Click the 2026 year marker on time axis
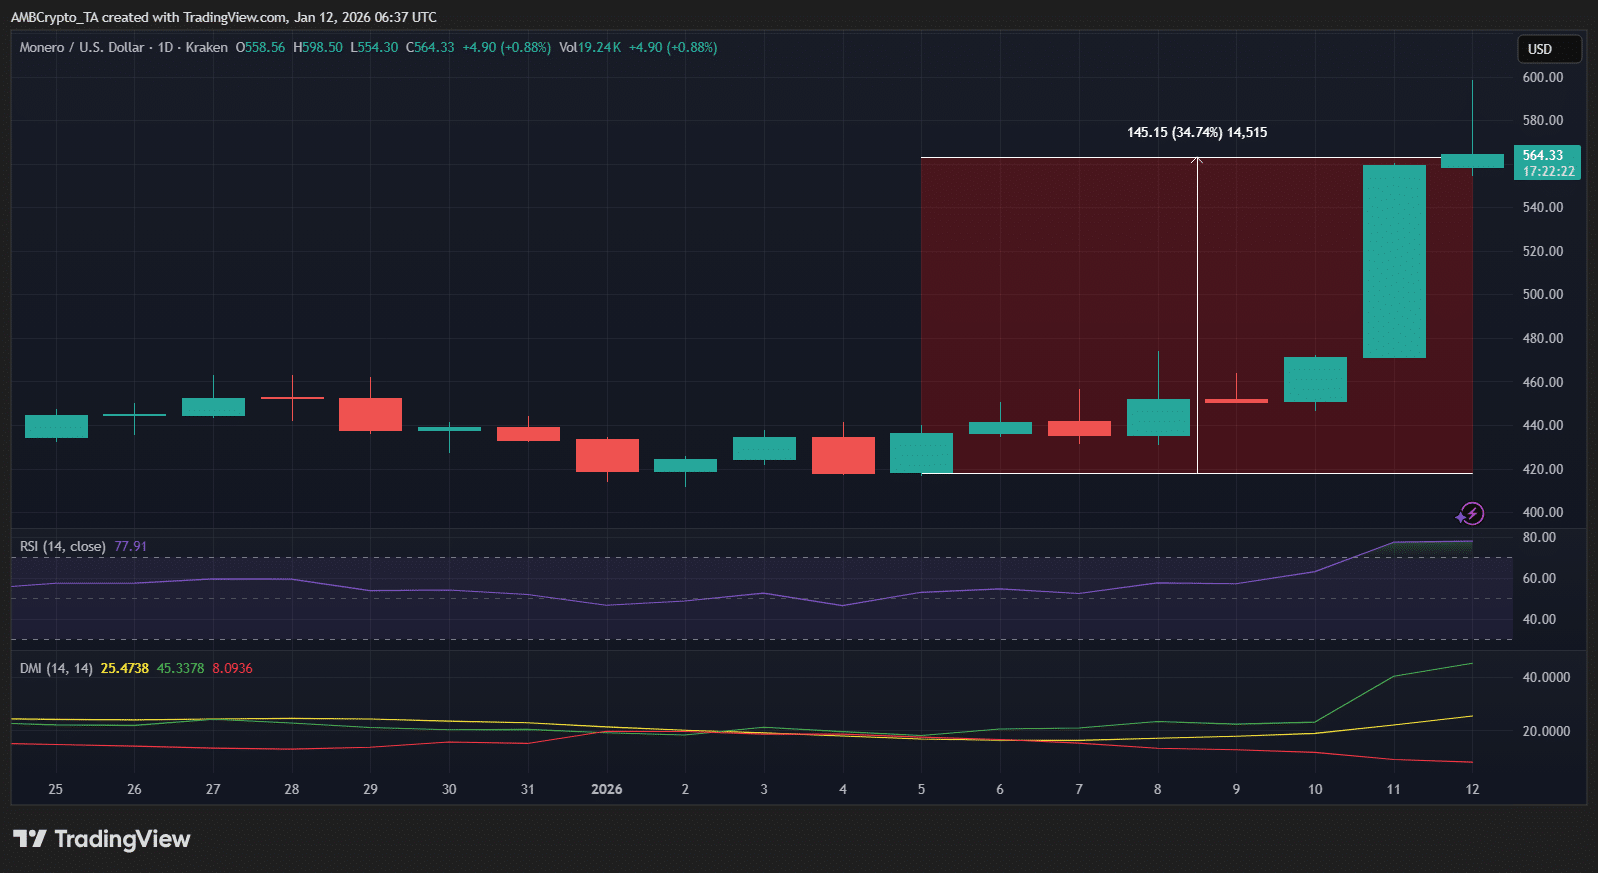 point(606,789)
